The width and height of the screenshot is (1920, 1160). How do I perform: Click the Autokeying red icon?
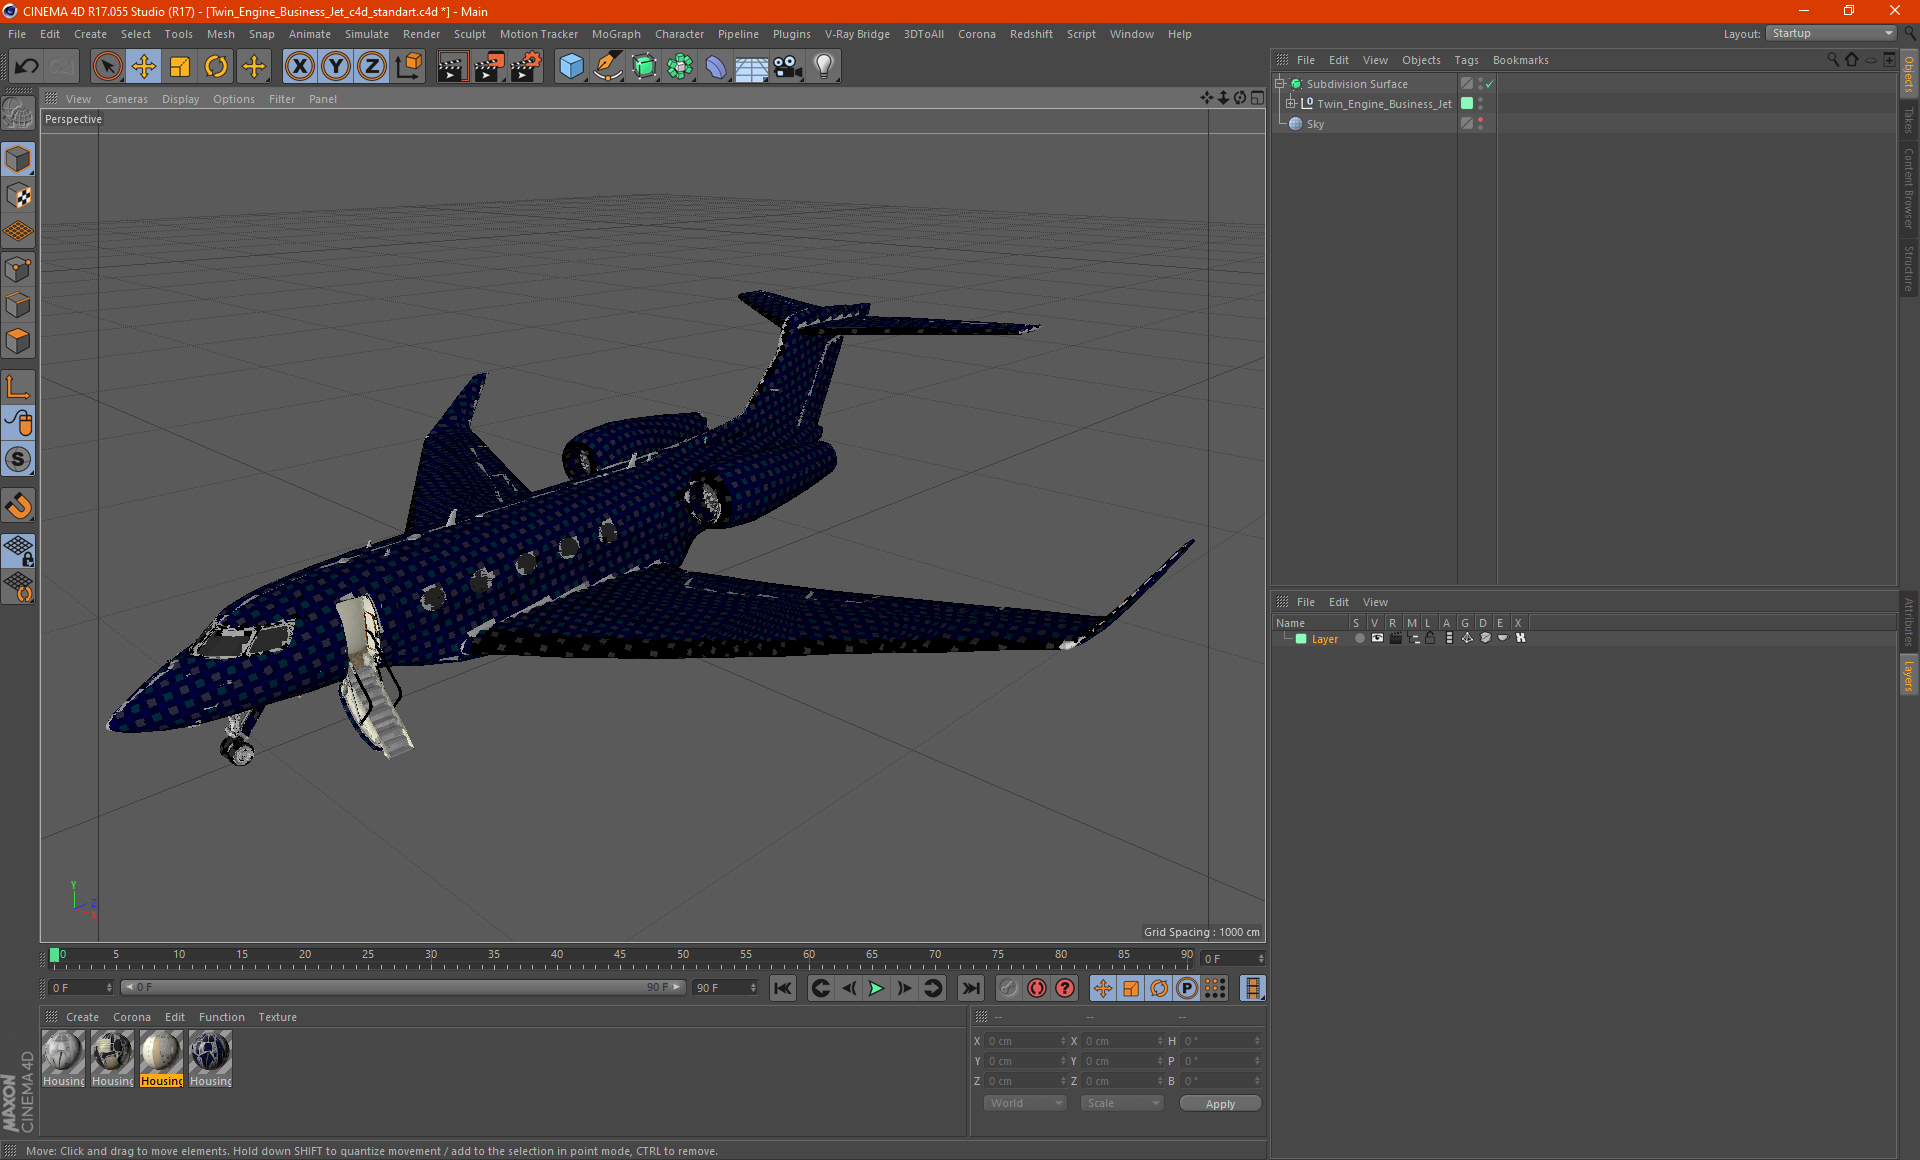[1037, 988]
